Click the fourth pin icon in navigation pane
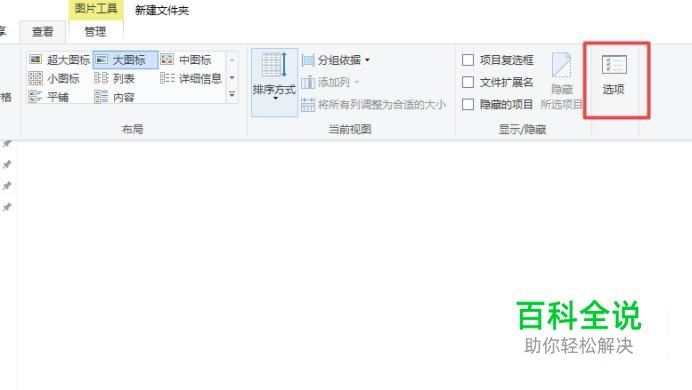This screenshot has height=390, width=692. [x=7, y=207]
